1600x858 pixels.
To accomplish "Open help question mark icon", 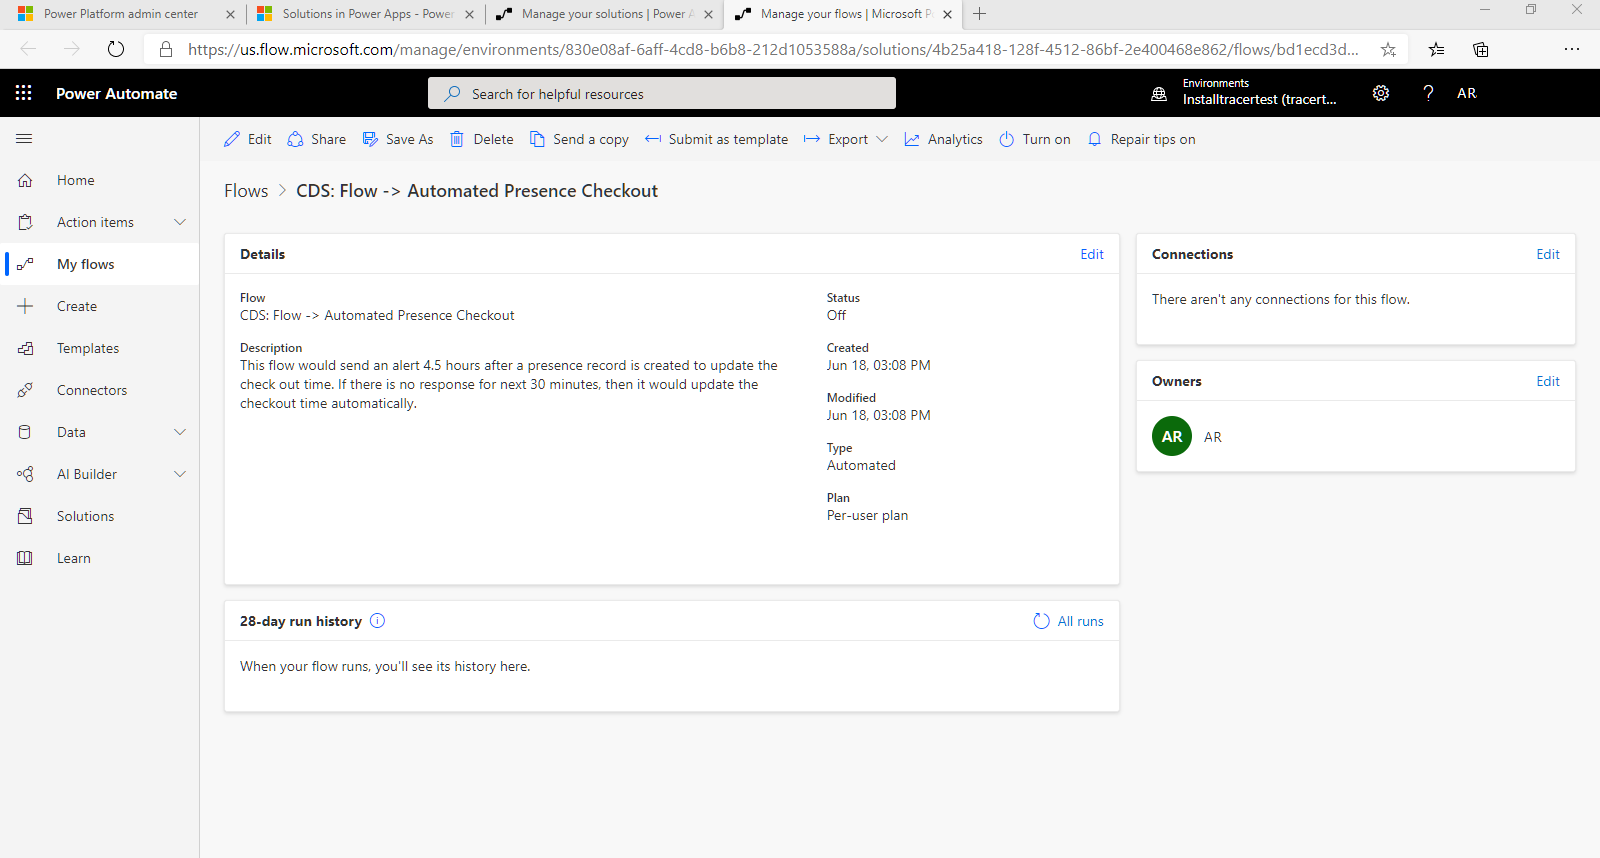I will pyautogui.click(x=1428, y=93).
